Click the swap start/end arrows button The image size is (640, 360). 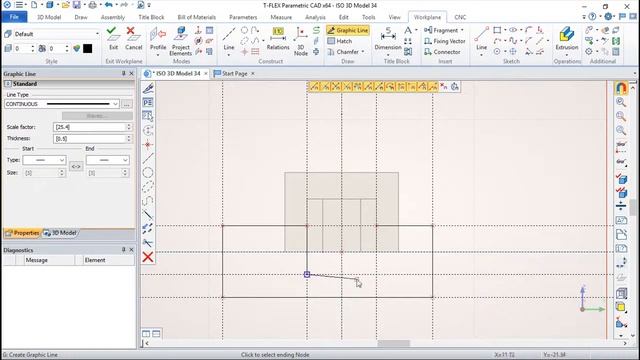click(76, 167)
